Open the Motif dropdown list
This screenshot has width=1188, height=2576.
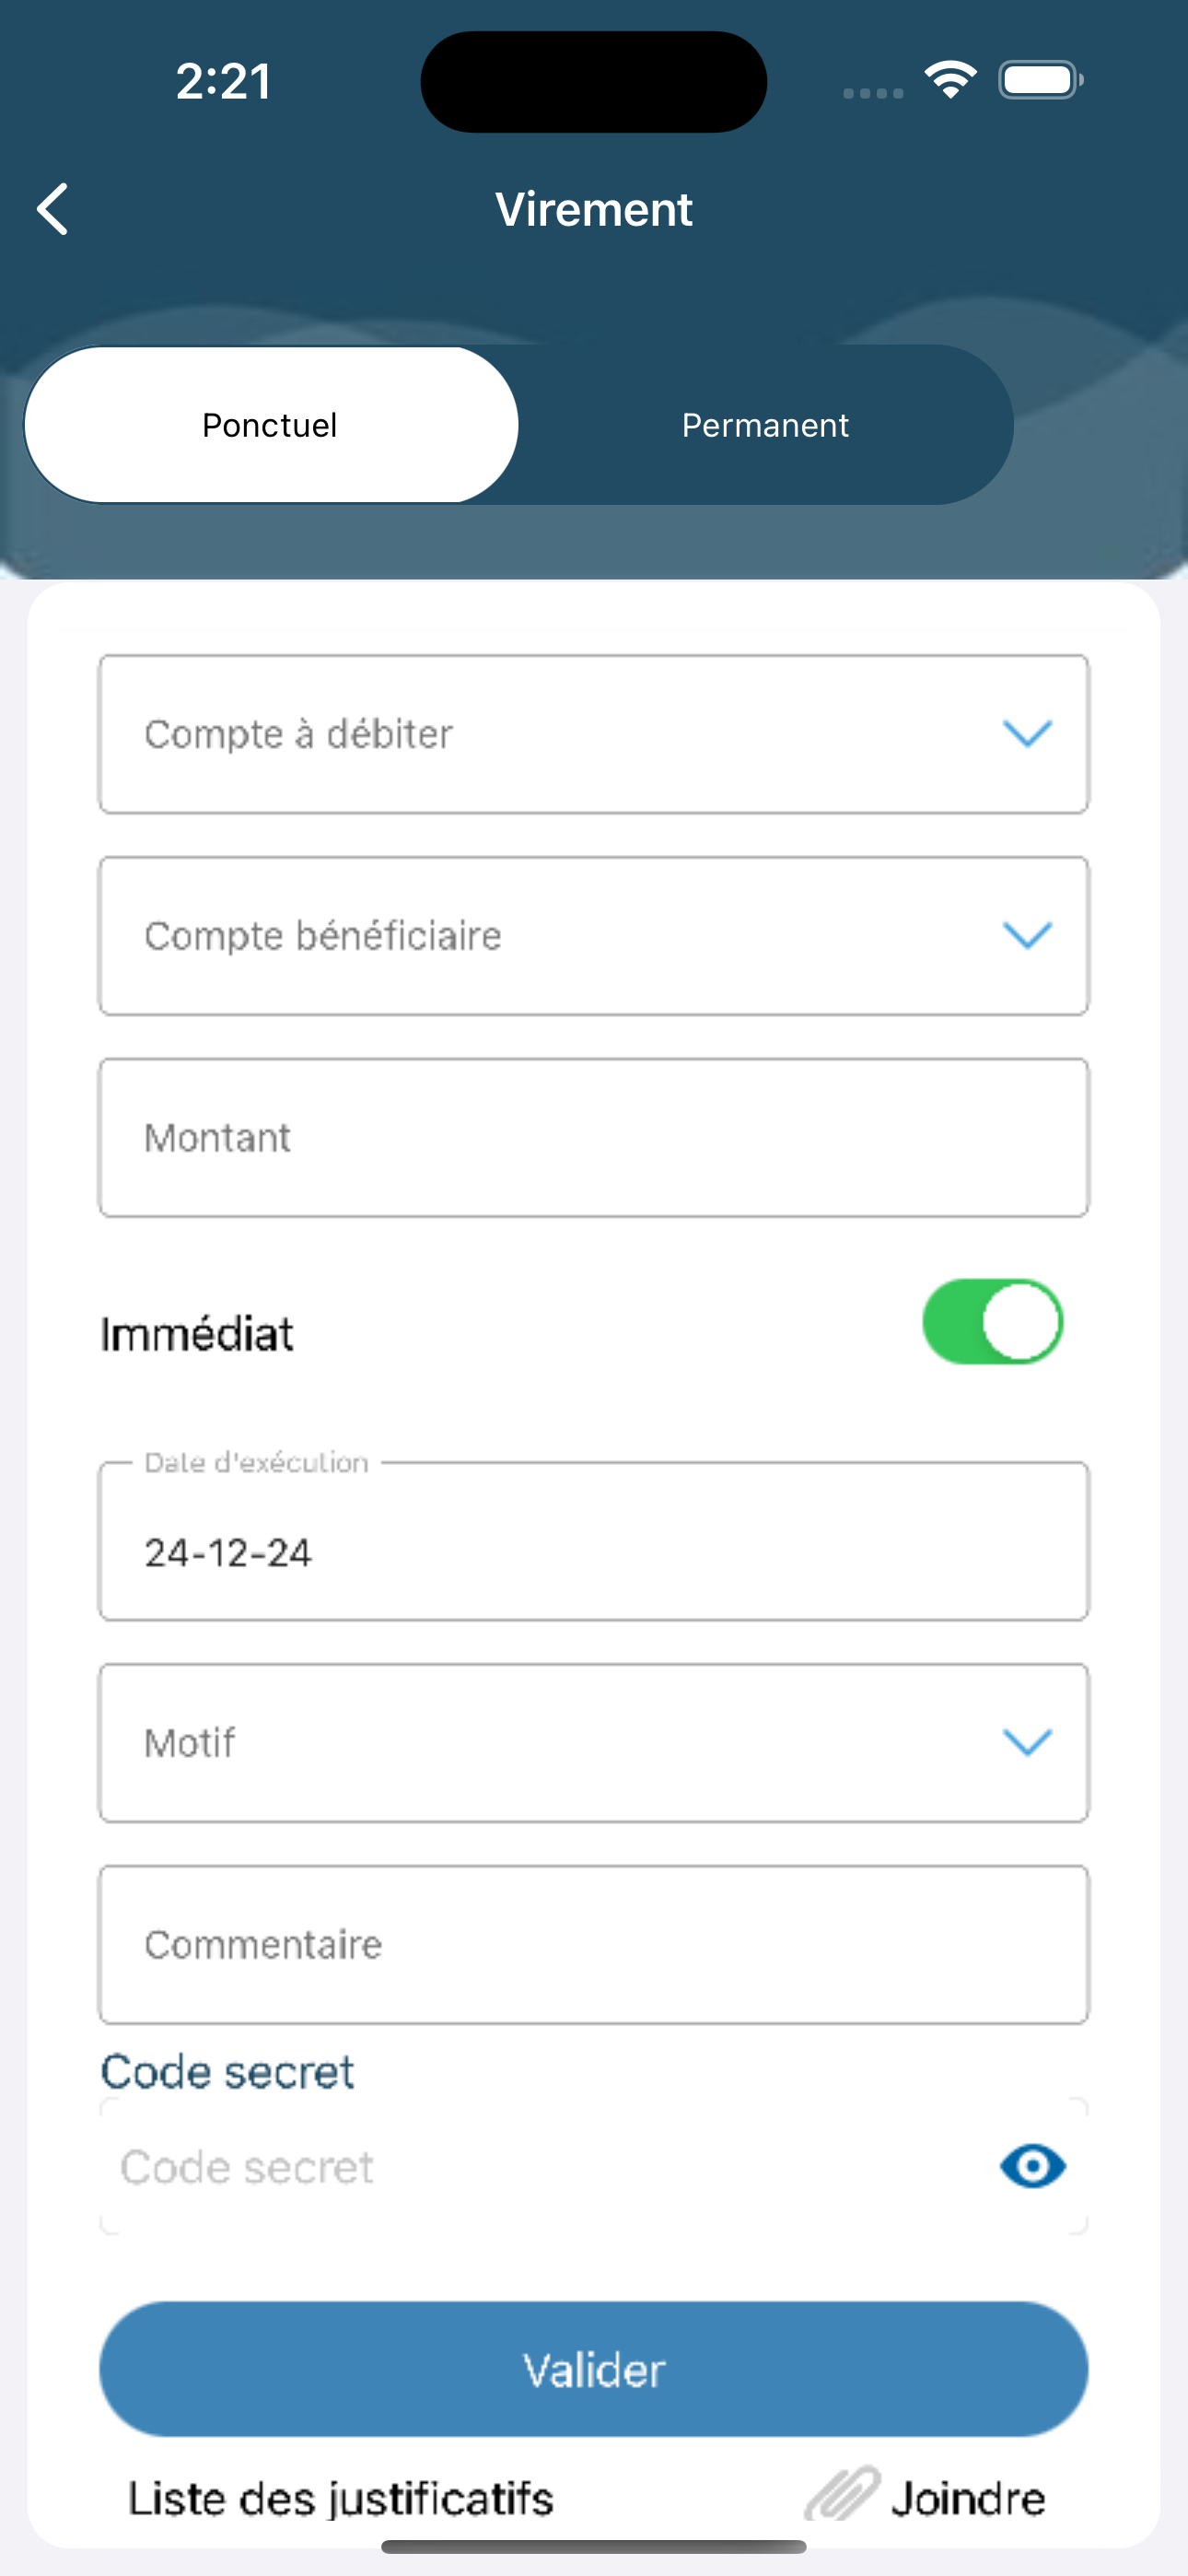coord(593,1743)
